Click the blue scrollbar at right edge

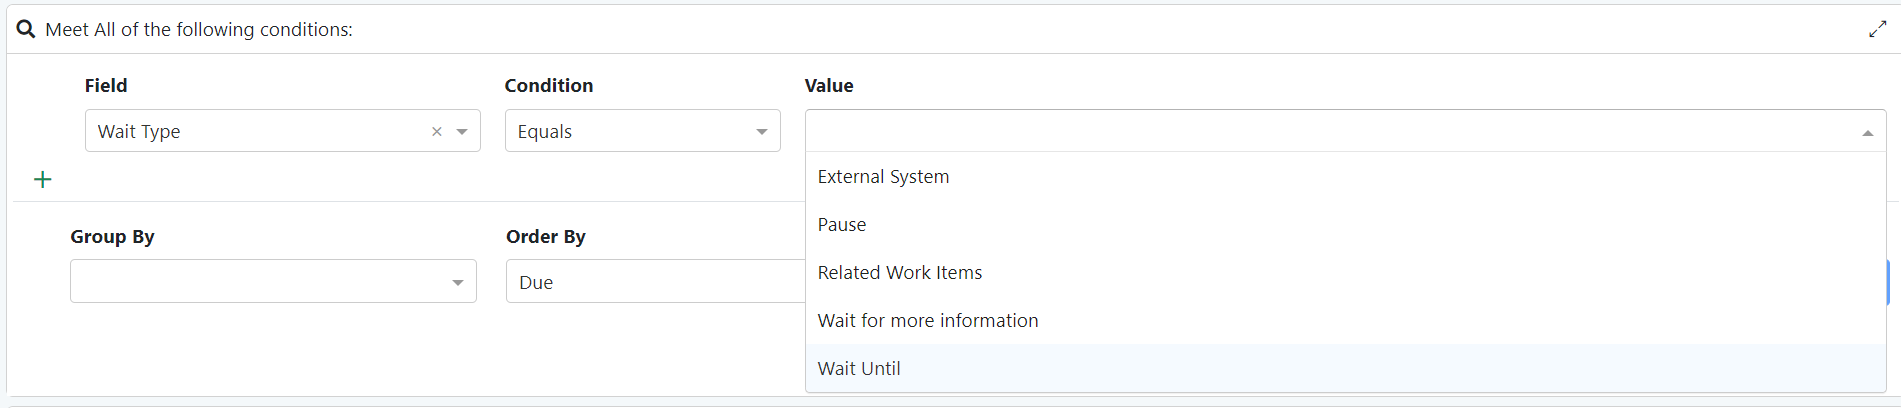pos(1888,282)
